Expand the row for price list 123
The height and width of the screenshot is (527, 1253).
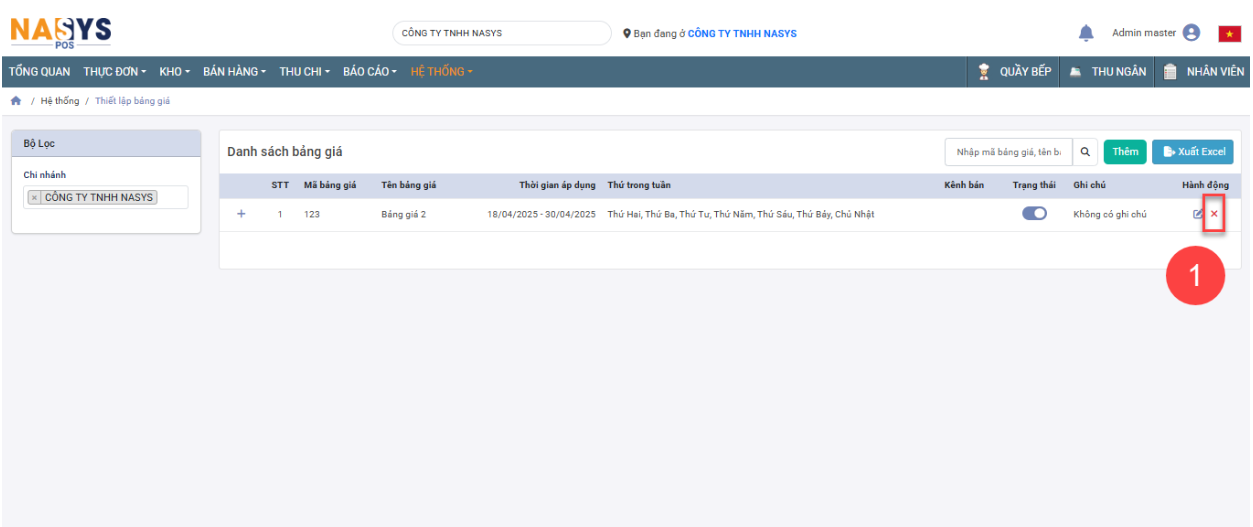point(241,214)
